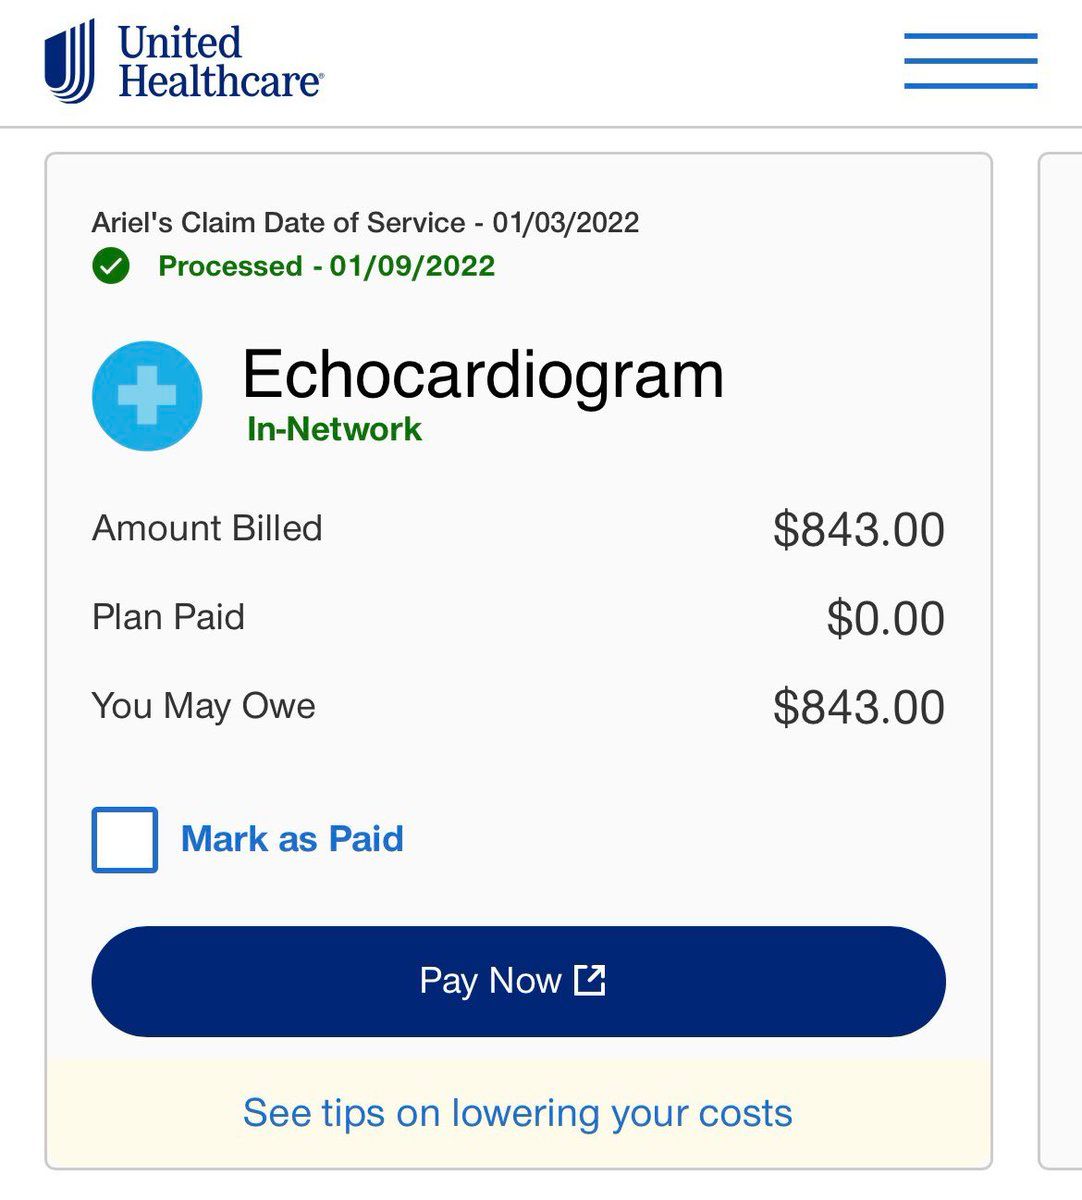This screenshot has height=1200, width=1082.
Task: Click the United Healthcare wordmark text
Action: tap(220, 62)
